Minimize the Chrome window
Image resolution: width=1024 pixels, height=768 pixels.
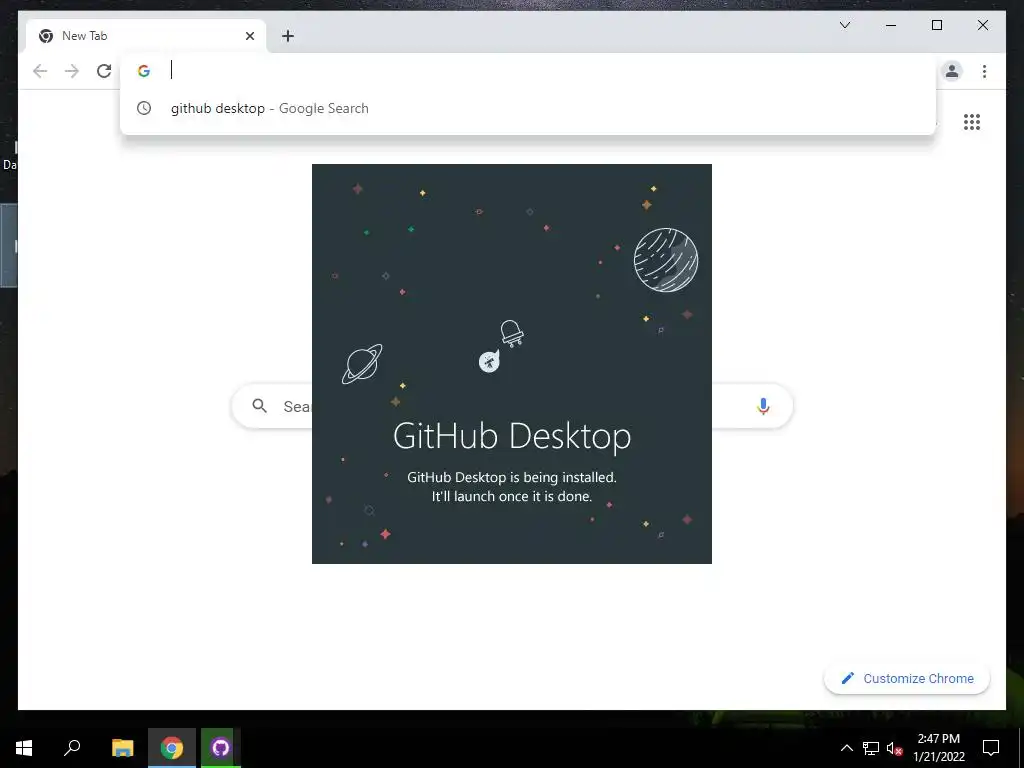pyautogui.click(x=891, y=25)
